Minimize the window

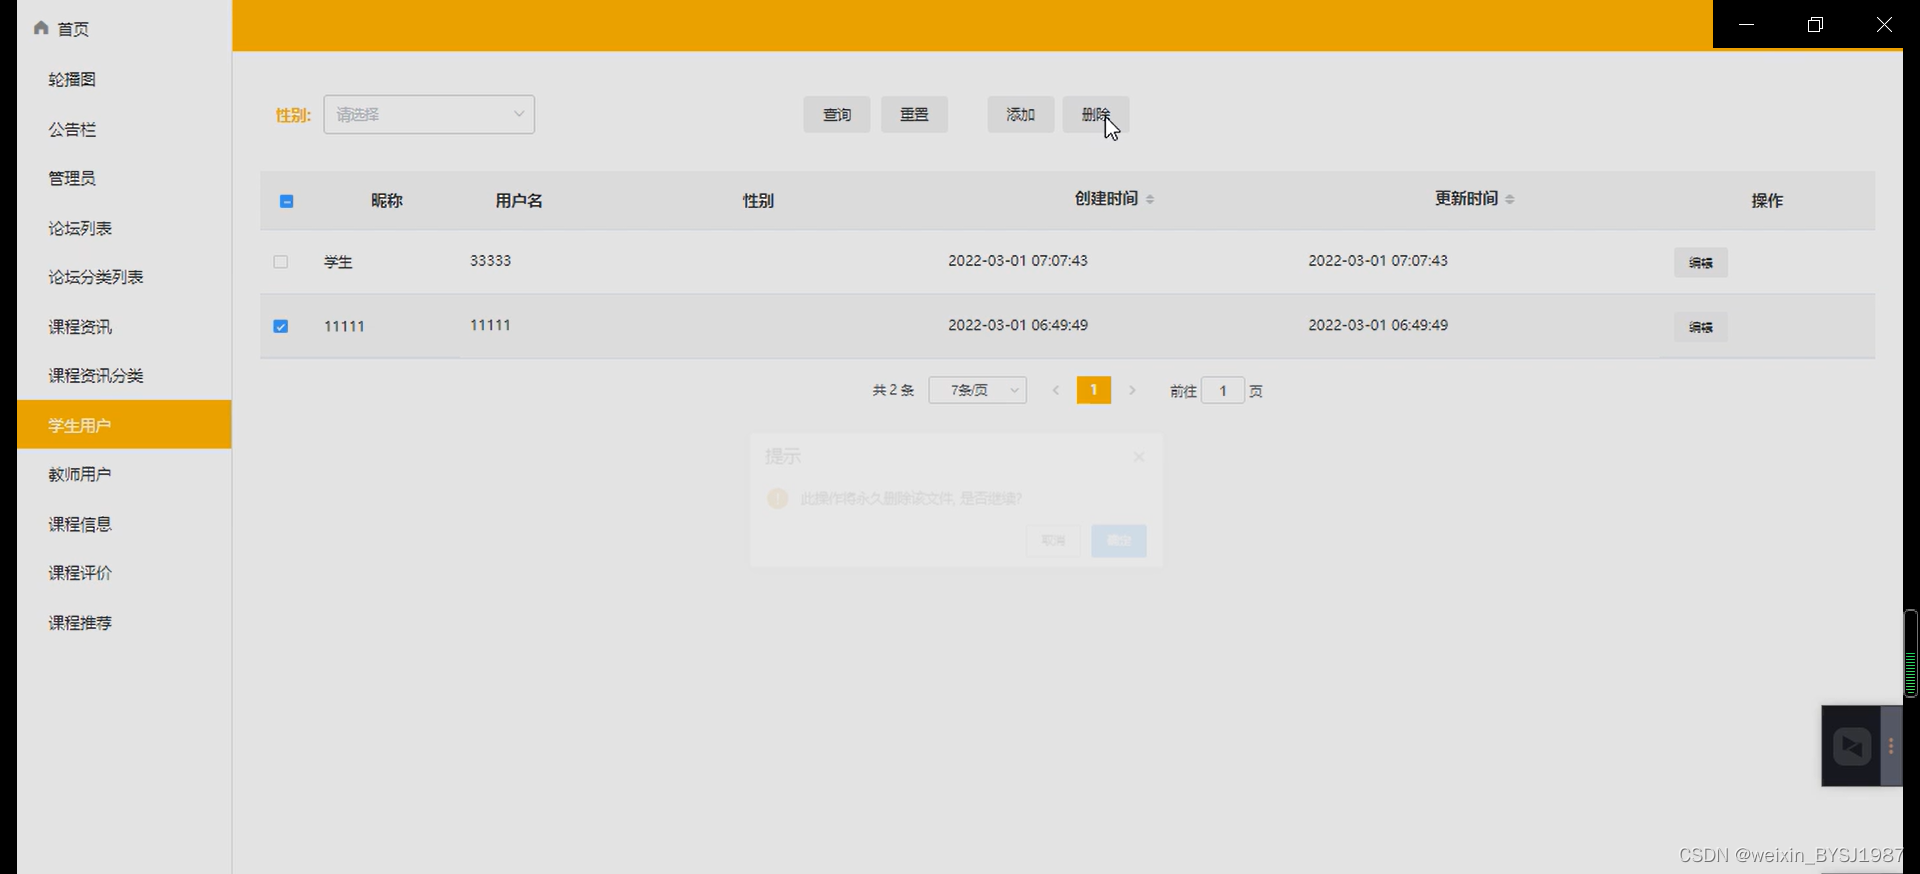click(x=1747, y=24)
